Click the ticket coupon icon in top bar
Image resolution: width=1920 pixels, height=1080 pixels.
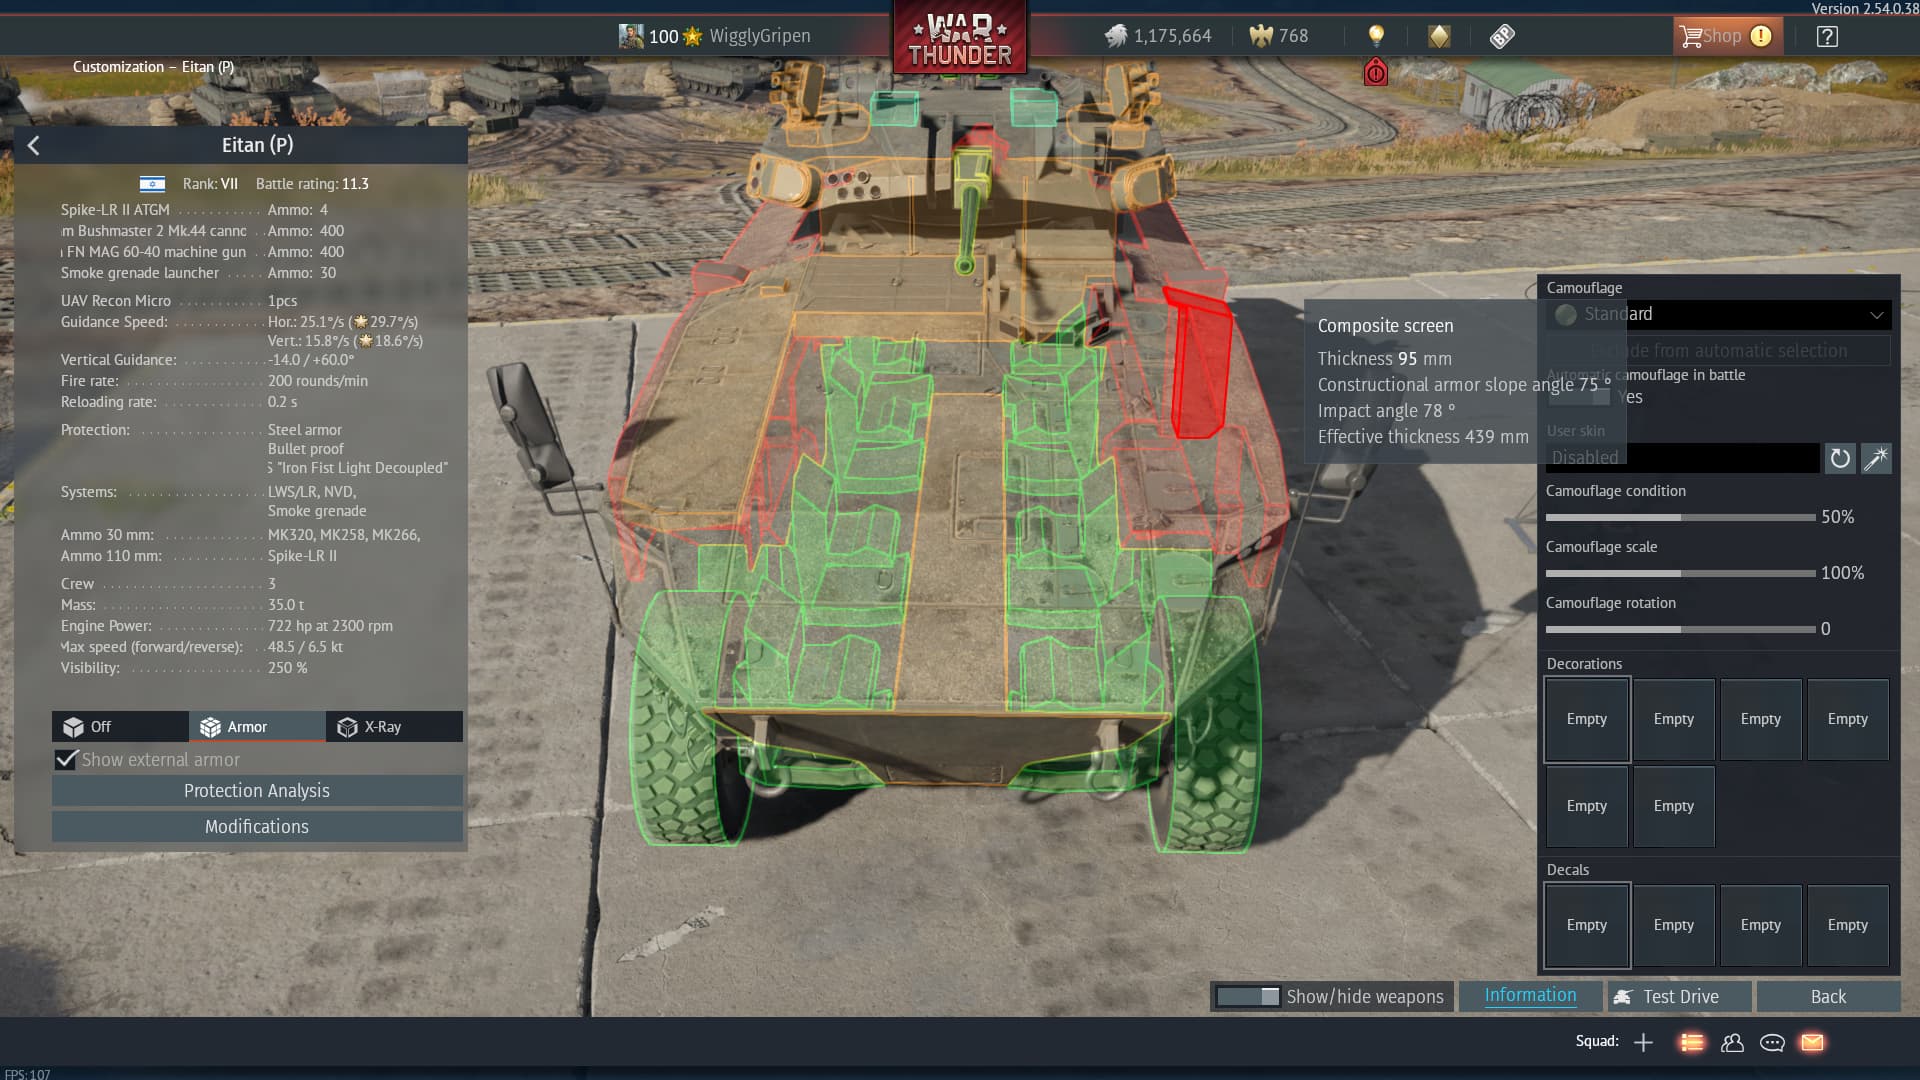[1501, 37]
